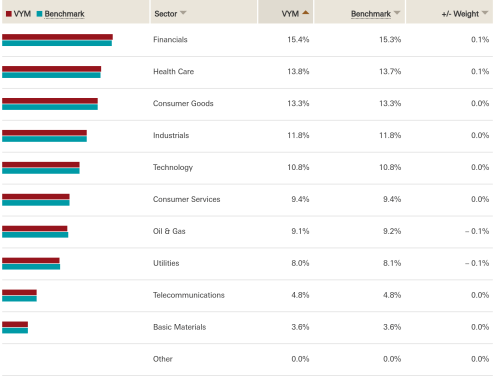
Task: Click the Financials red VYM bar
Action: click(x=57, y=37)
